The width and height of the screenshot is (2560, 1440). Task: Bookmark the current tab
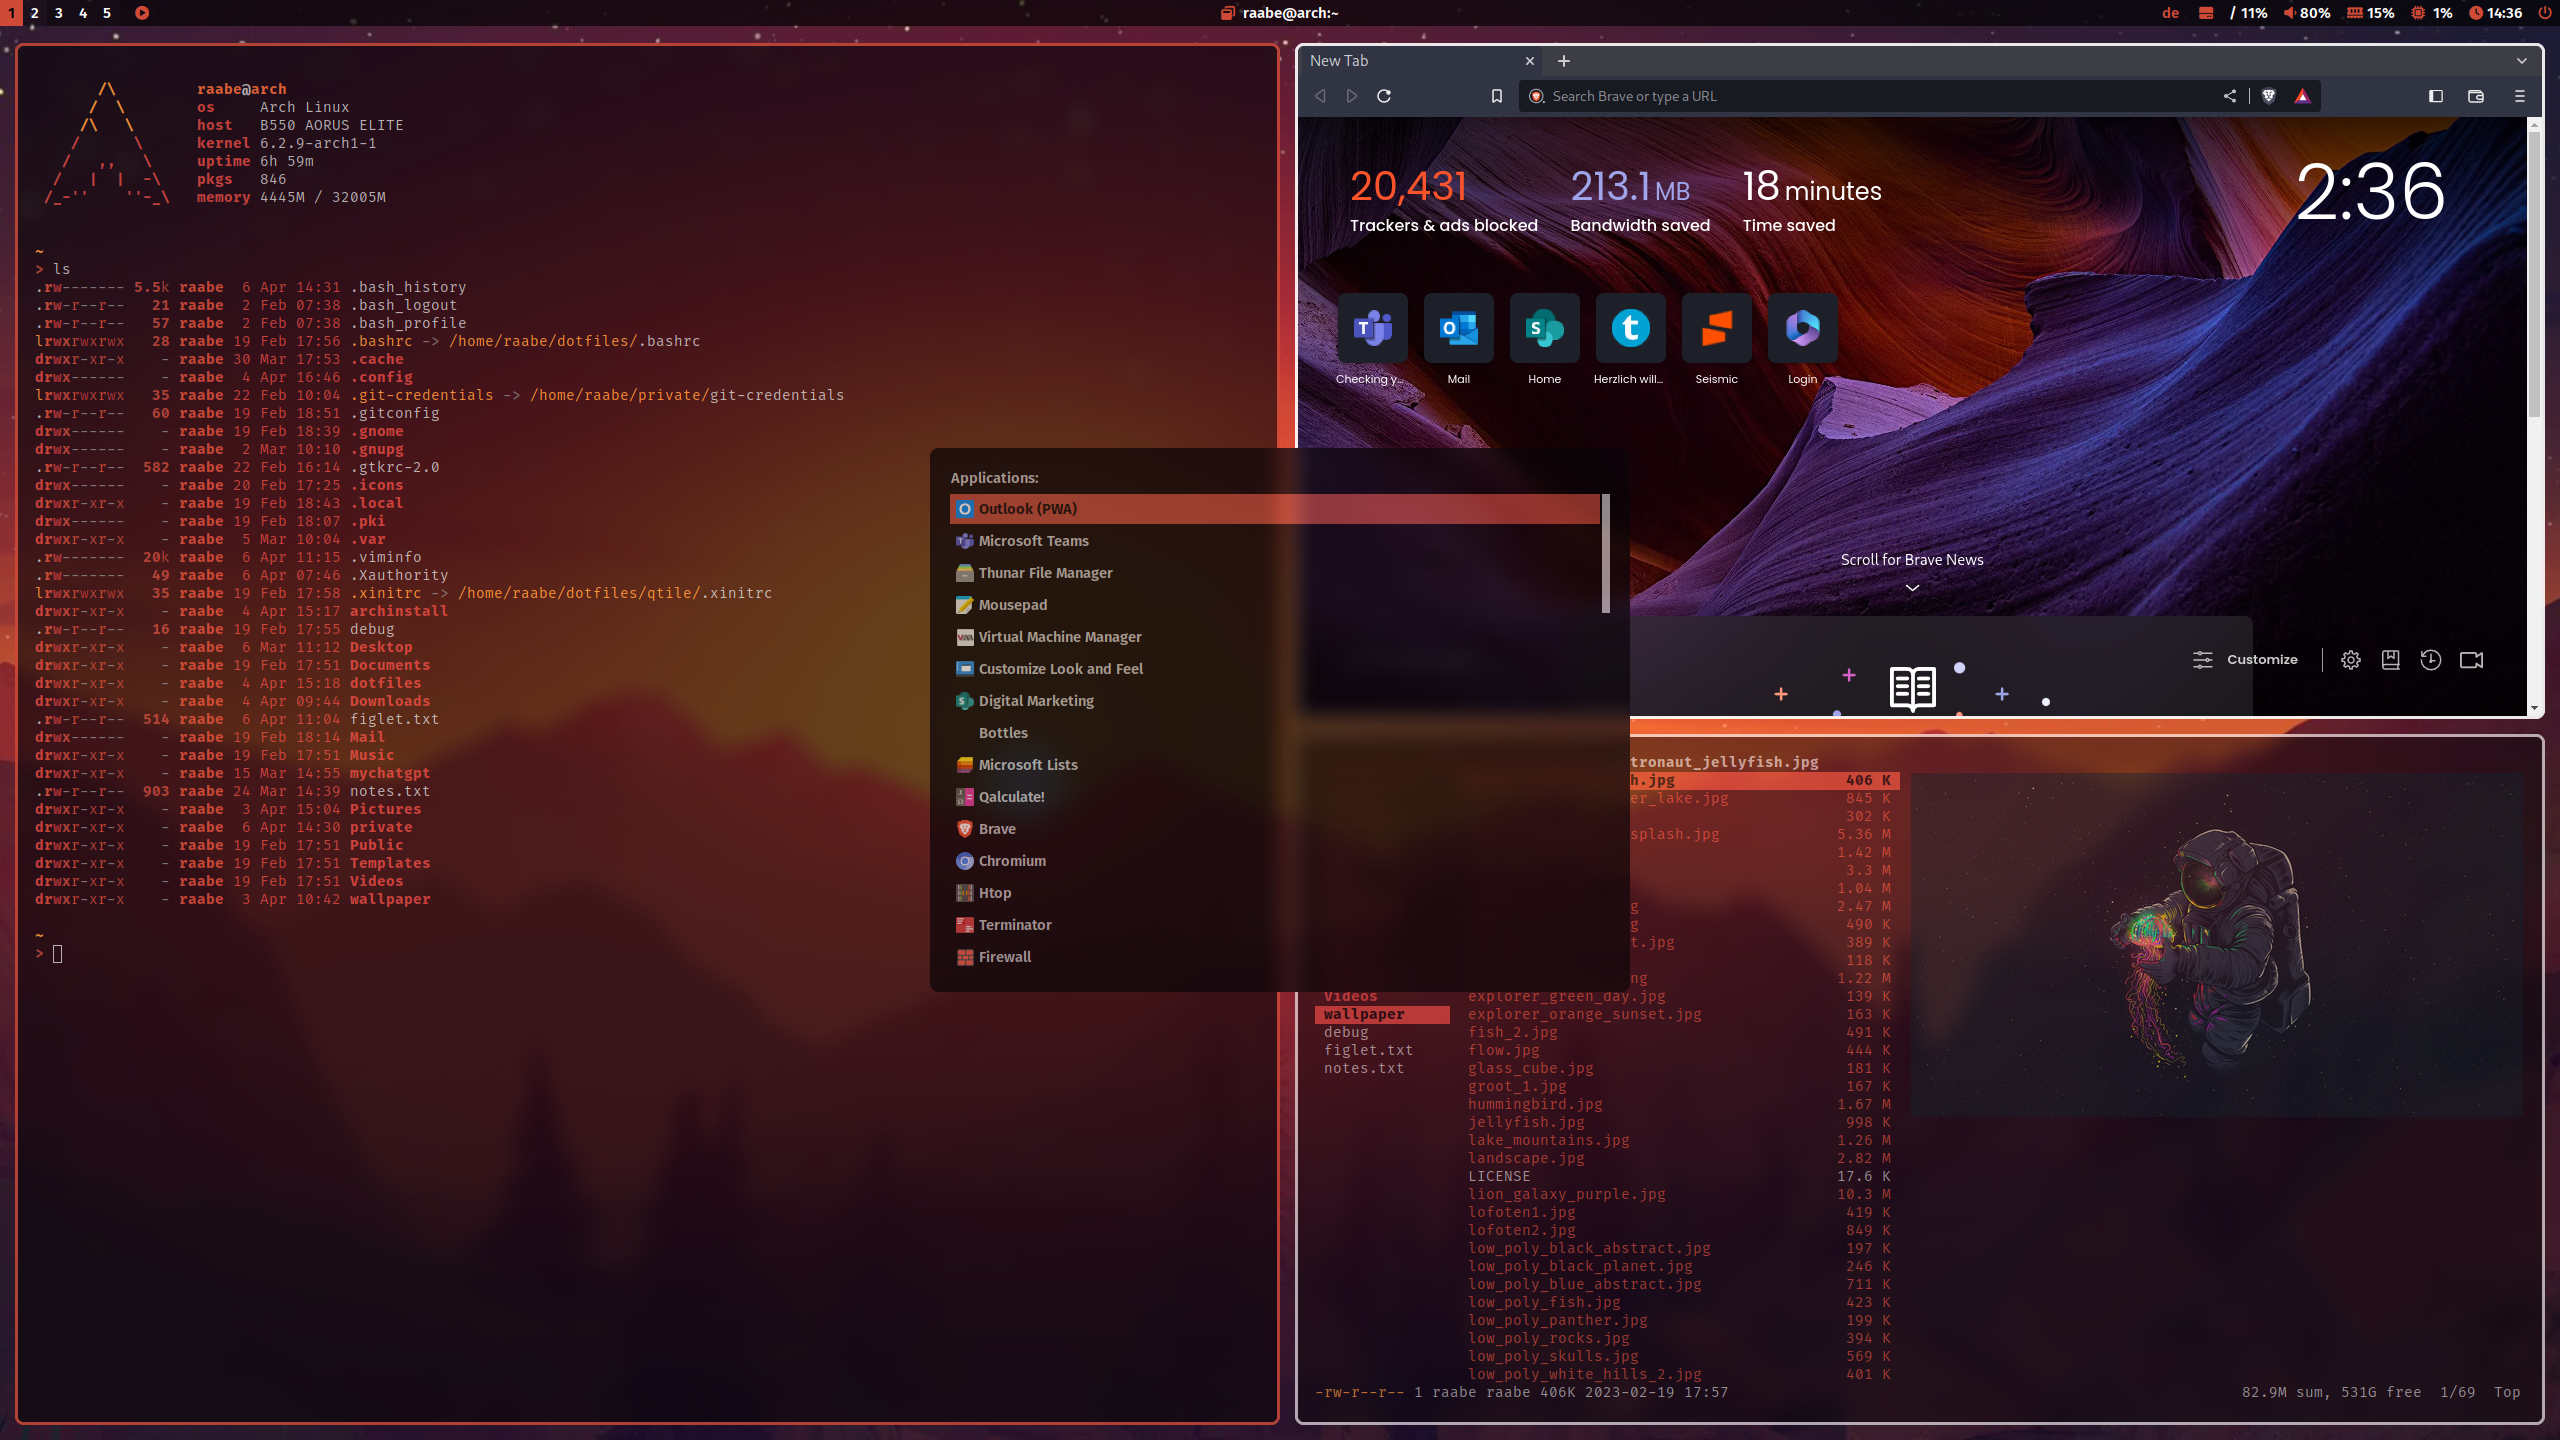(1496, 96)
